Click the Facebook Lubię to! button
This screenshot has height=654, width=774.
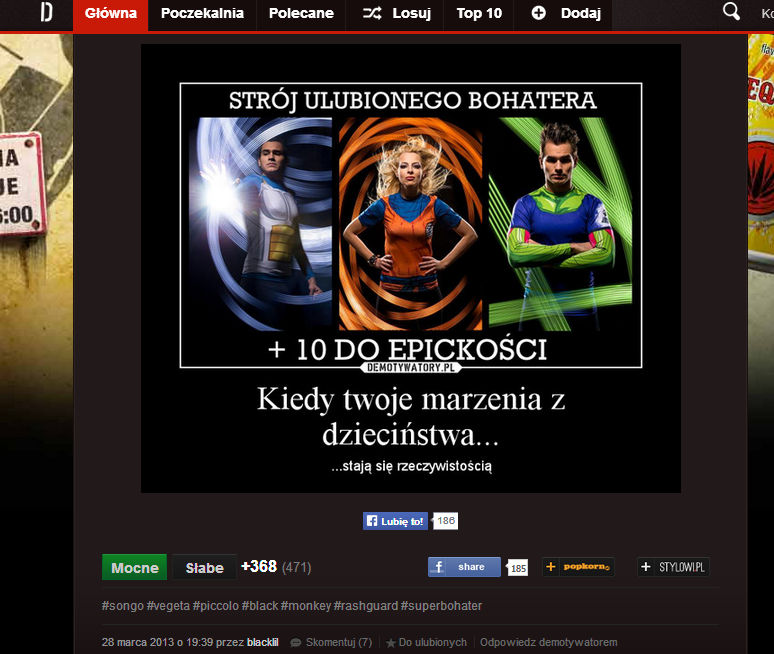coord(396,521)
